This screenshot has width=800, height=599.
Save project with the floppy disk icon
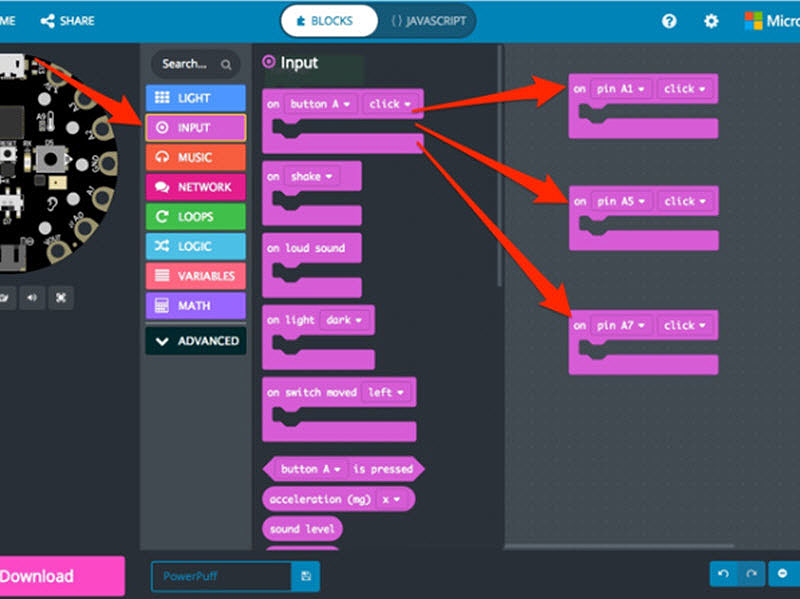pos(305,576)
